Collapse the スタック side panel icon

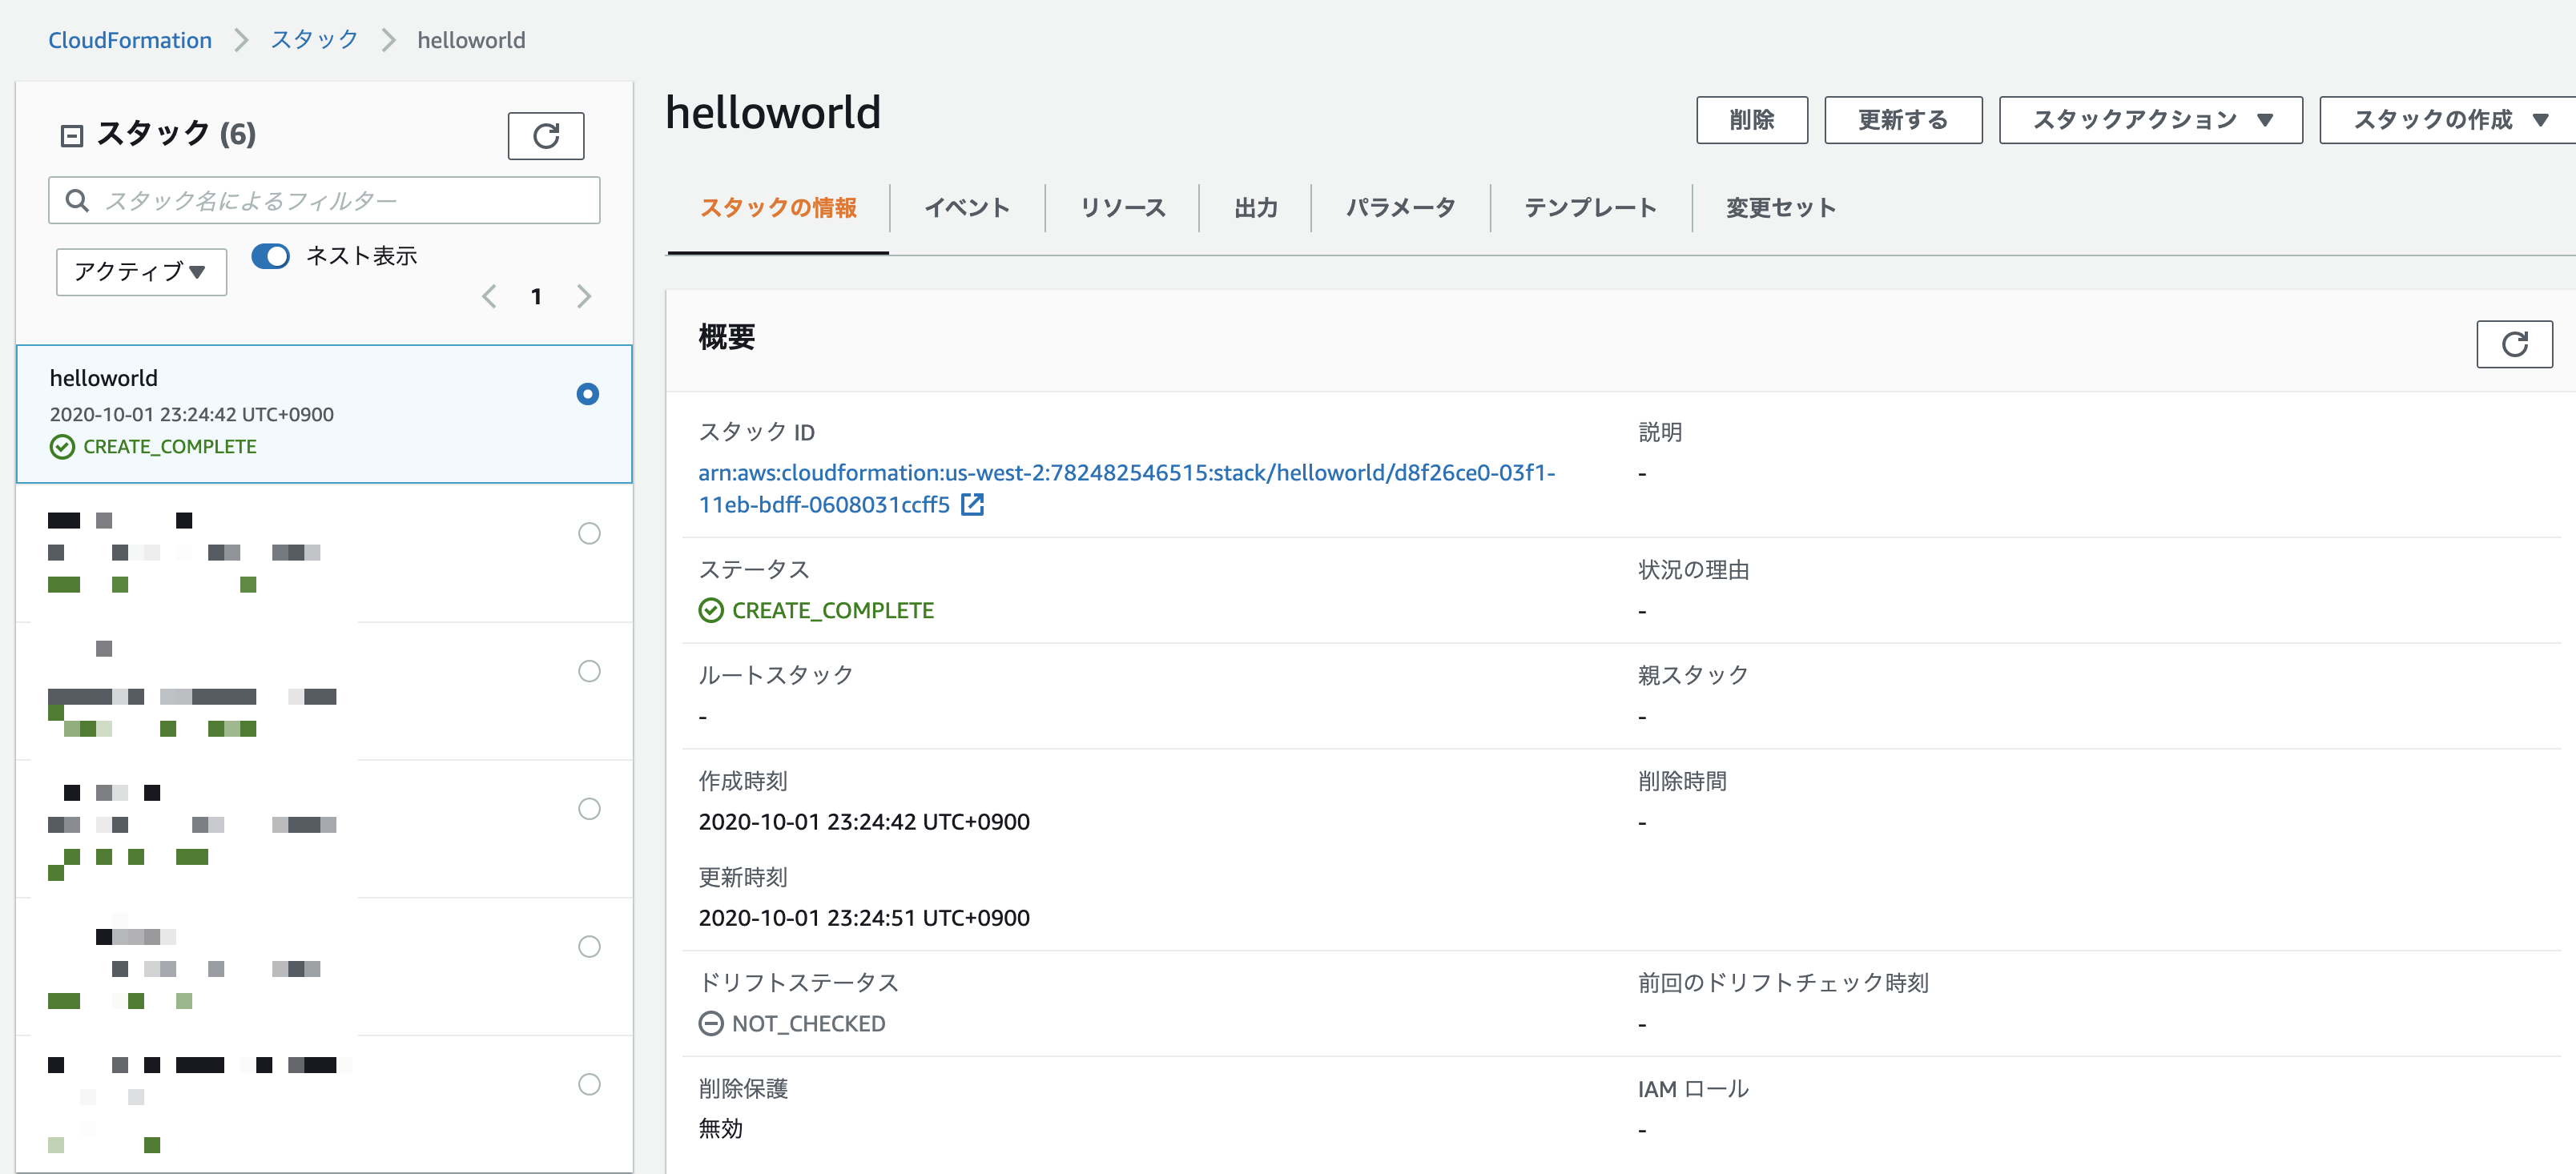(72, 135)
